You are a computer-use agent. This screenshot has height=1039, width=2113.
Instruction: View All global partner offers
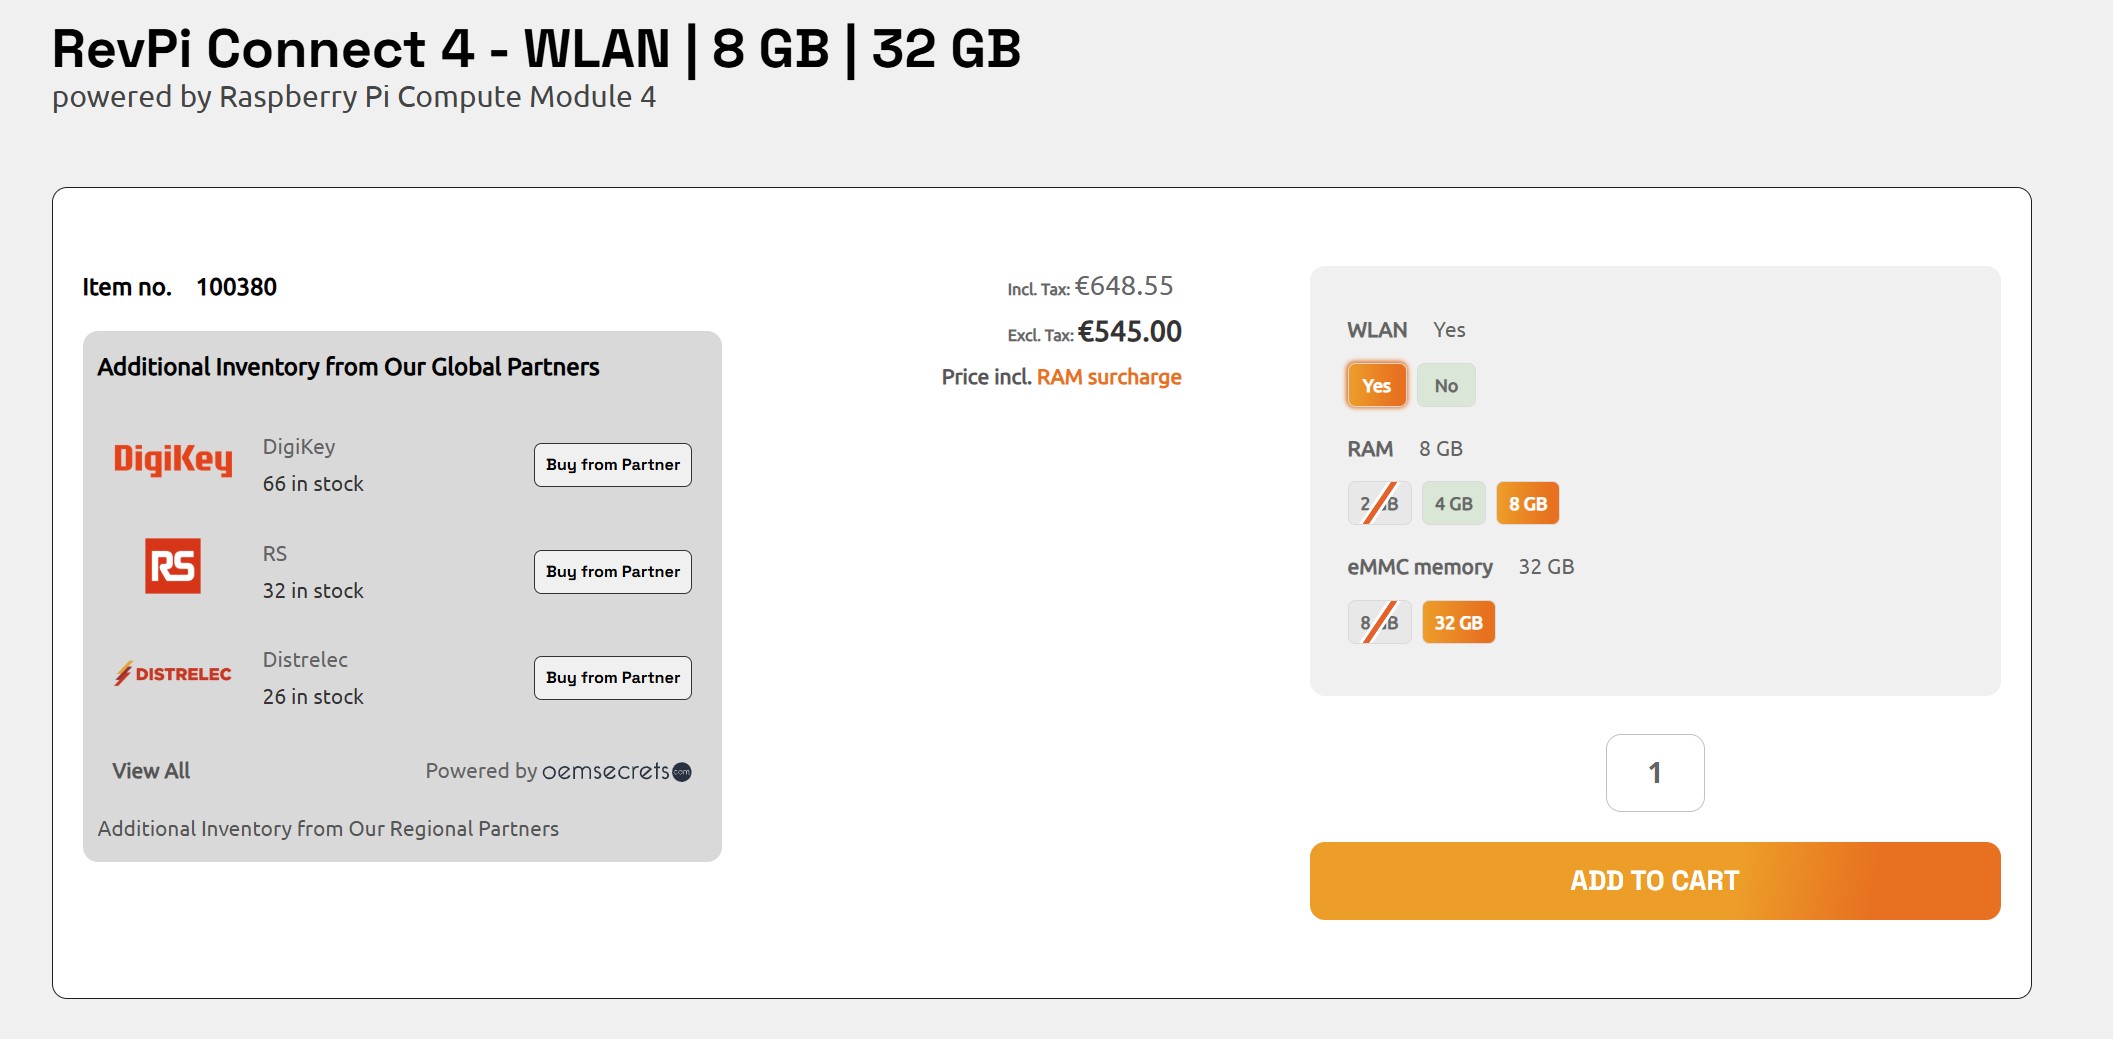tap(149, 770)
